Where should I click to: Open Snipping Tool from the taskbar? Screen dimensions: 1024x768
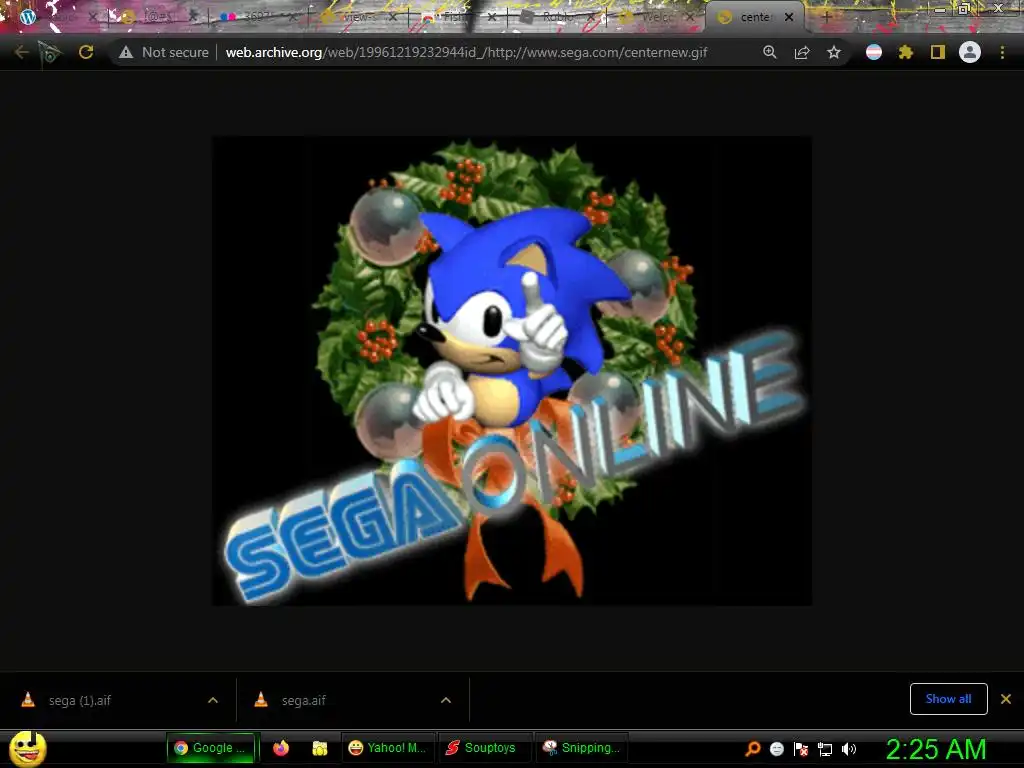click(x=581, y=748)
